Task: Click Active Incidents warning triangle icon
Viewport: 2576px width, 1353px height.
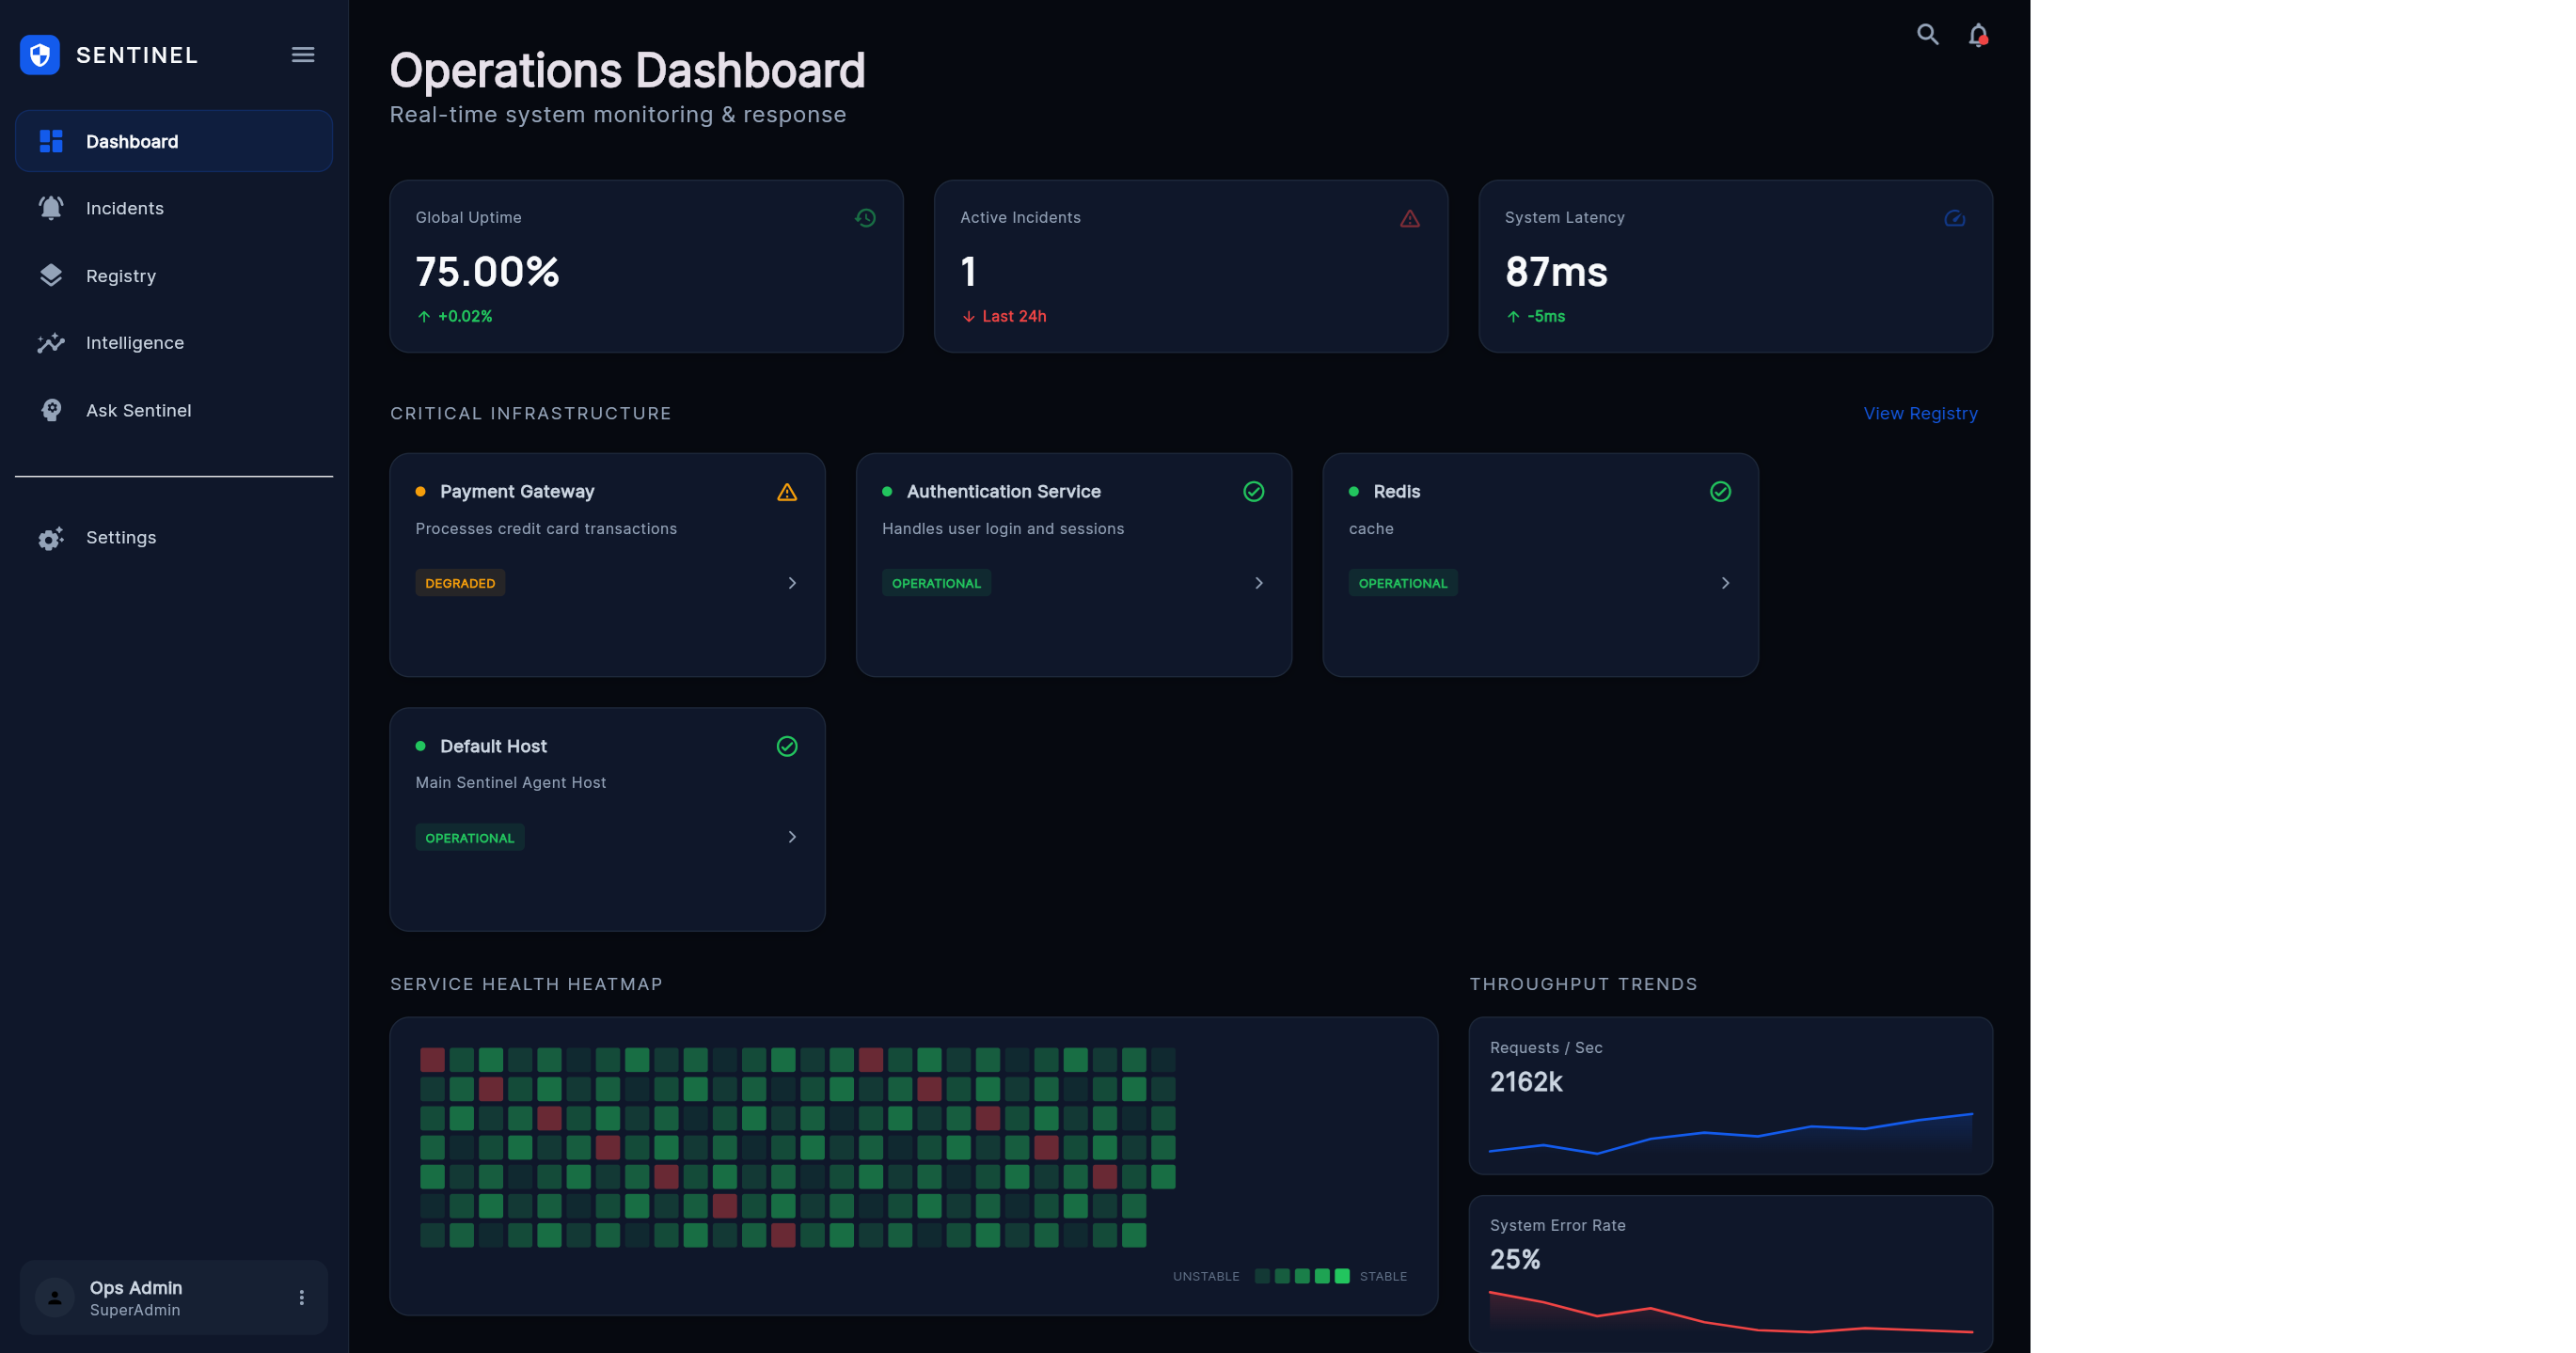Action: click(x=1409, y=218)
